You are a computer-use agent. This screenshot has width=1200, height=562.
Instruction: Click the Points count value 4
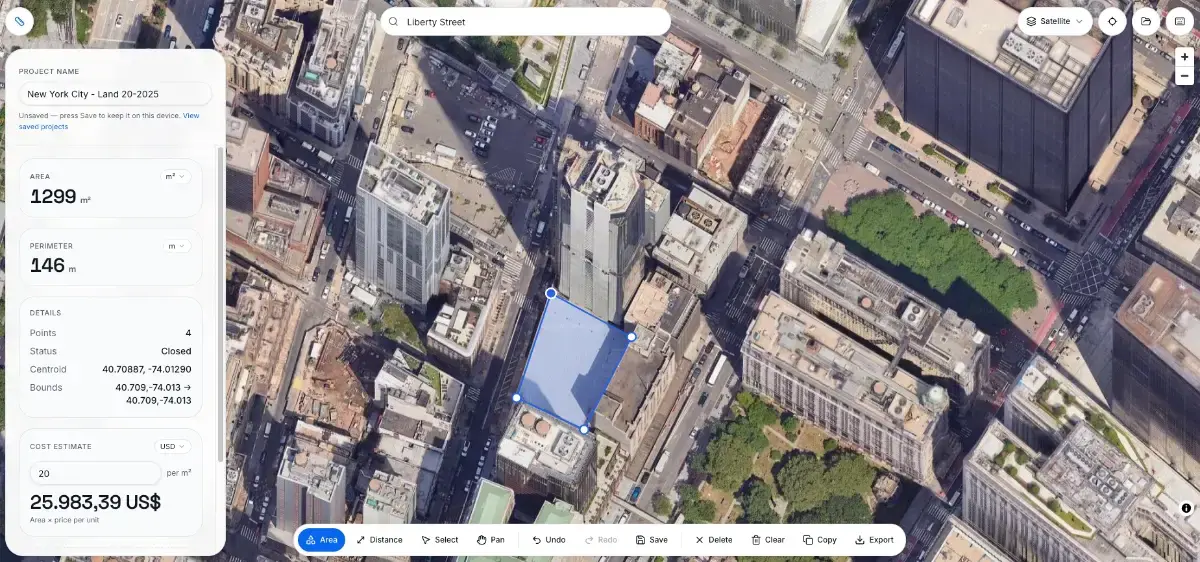[188, 333]
